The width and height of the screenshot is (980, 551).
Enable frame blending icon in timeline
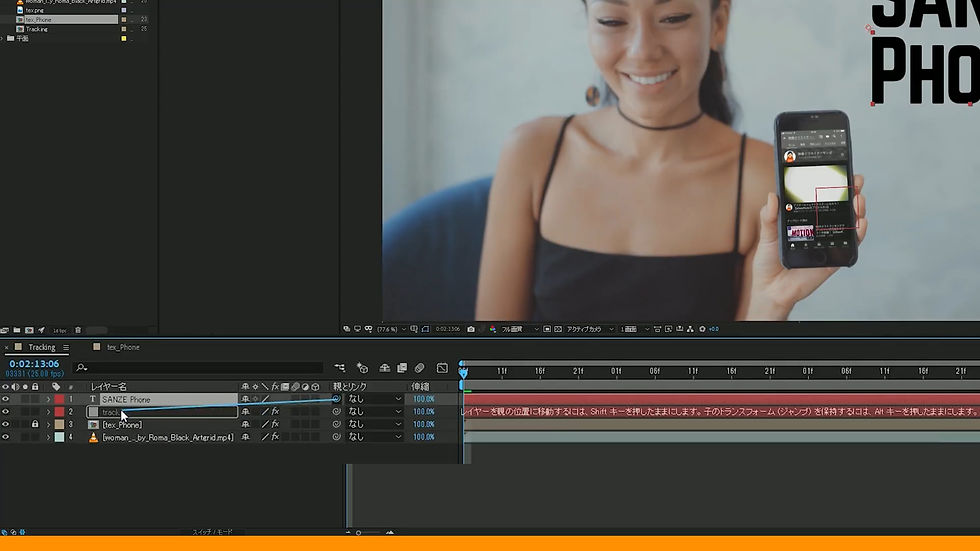click(x=402, y=368)
